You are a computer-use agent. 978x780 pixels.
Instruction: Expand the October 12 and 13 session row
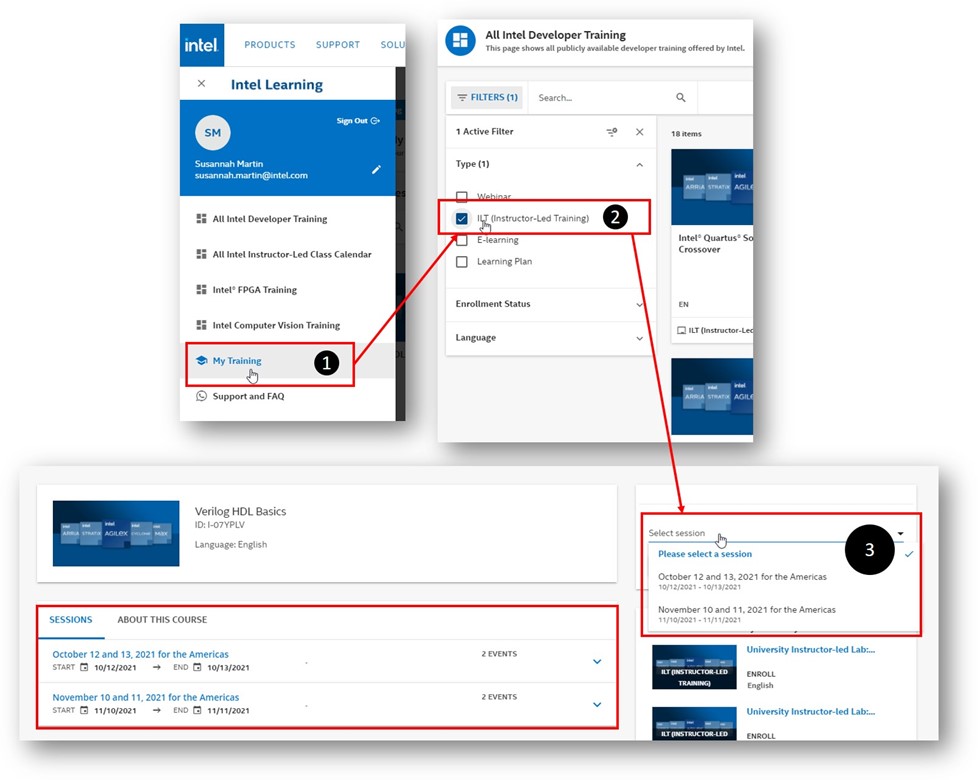[x=597, y=662]
